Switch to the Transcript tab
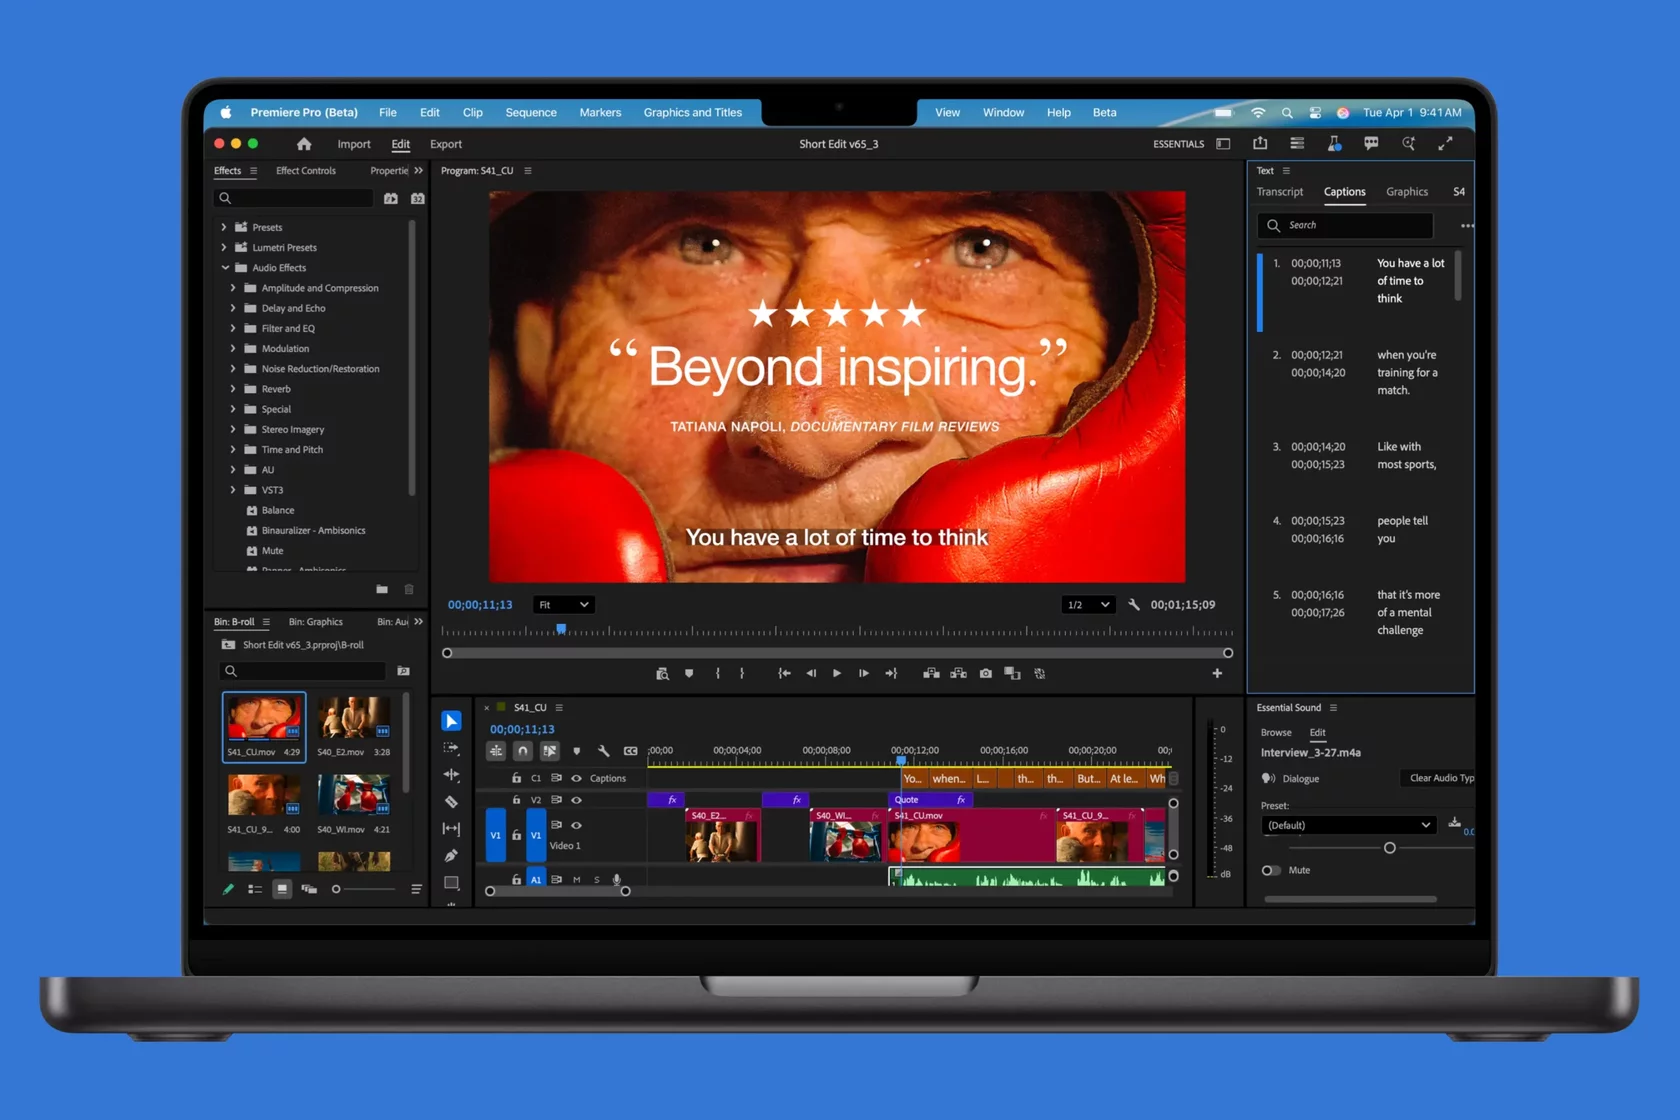Screen dimensions: 1680x1120 (x=1280, y=192)
